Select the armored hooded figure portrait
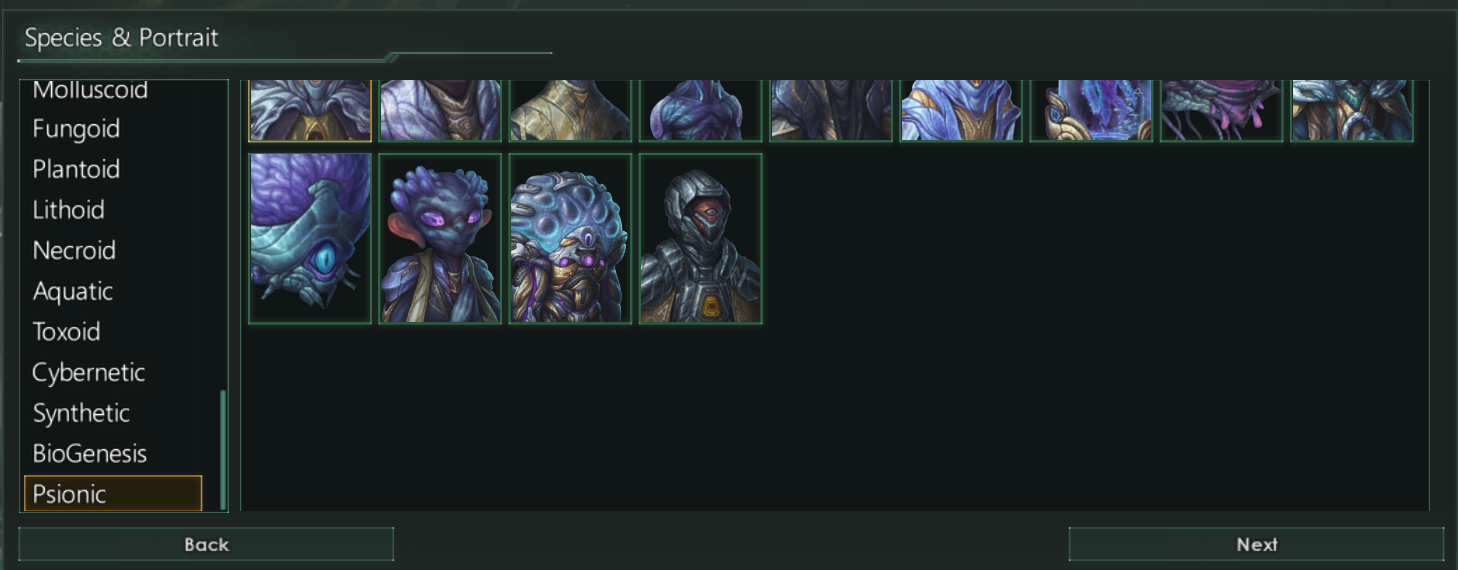Viewport: 1458px width, 570px height. [700, 239]
